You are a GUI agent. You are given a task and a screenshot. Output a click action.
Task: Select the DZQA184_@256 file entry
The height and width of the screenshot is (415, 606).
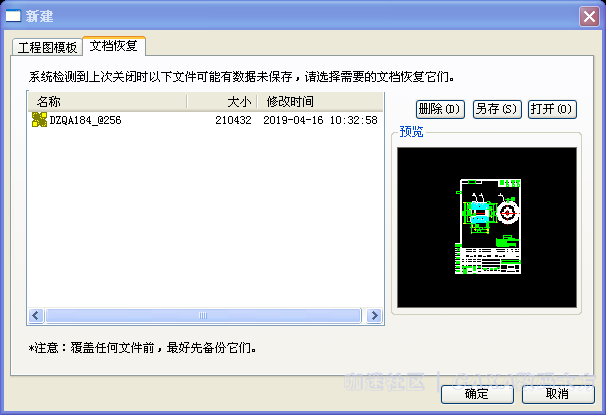(x=205, y=120)
